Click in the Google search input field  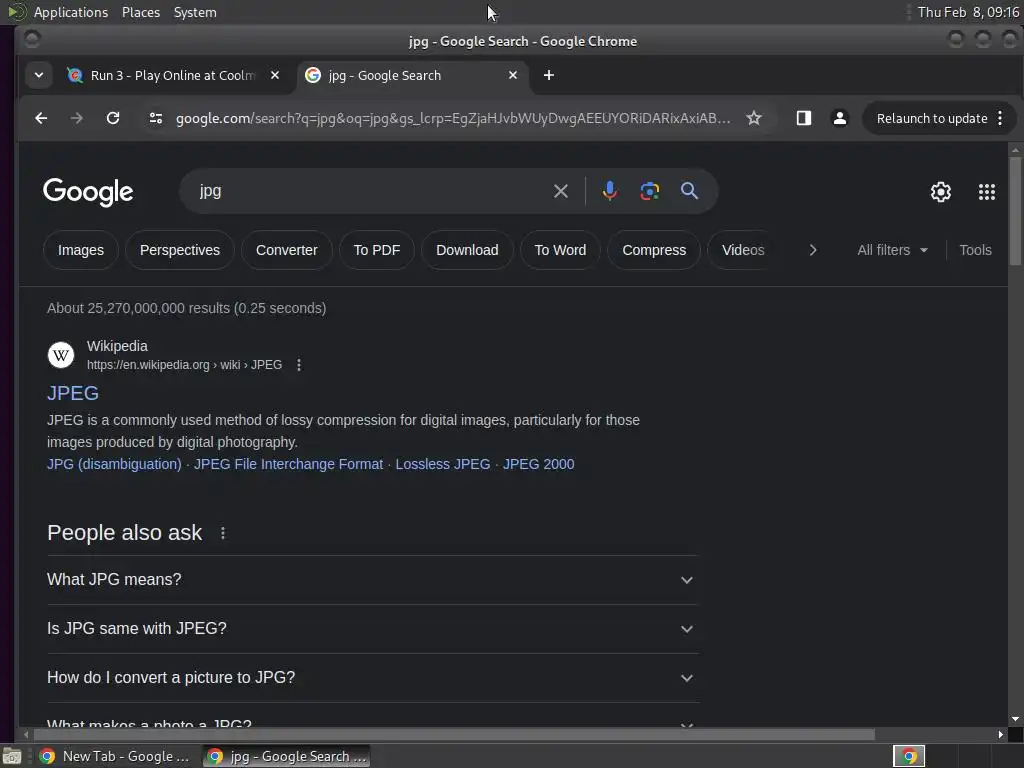(372, 191)
